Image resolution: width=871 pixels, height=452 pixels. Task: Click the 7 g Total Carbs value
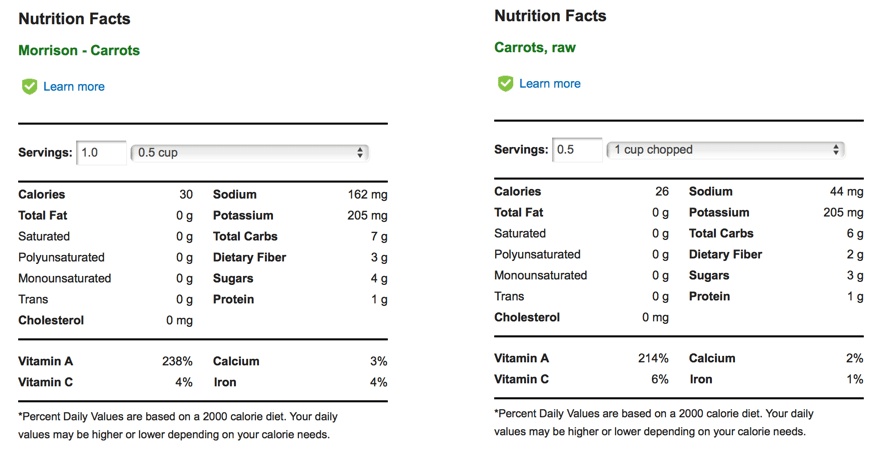coord(379,236)
